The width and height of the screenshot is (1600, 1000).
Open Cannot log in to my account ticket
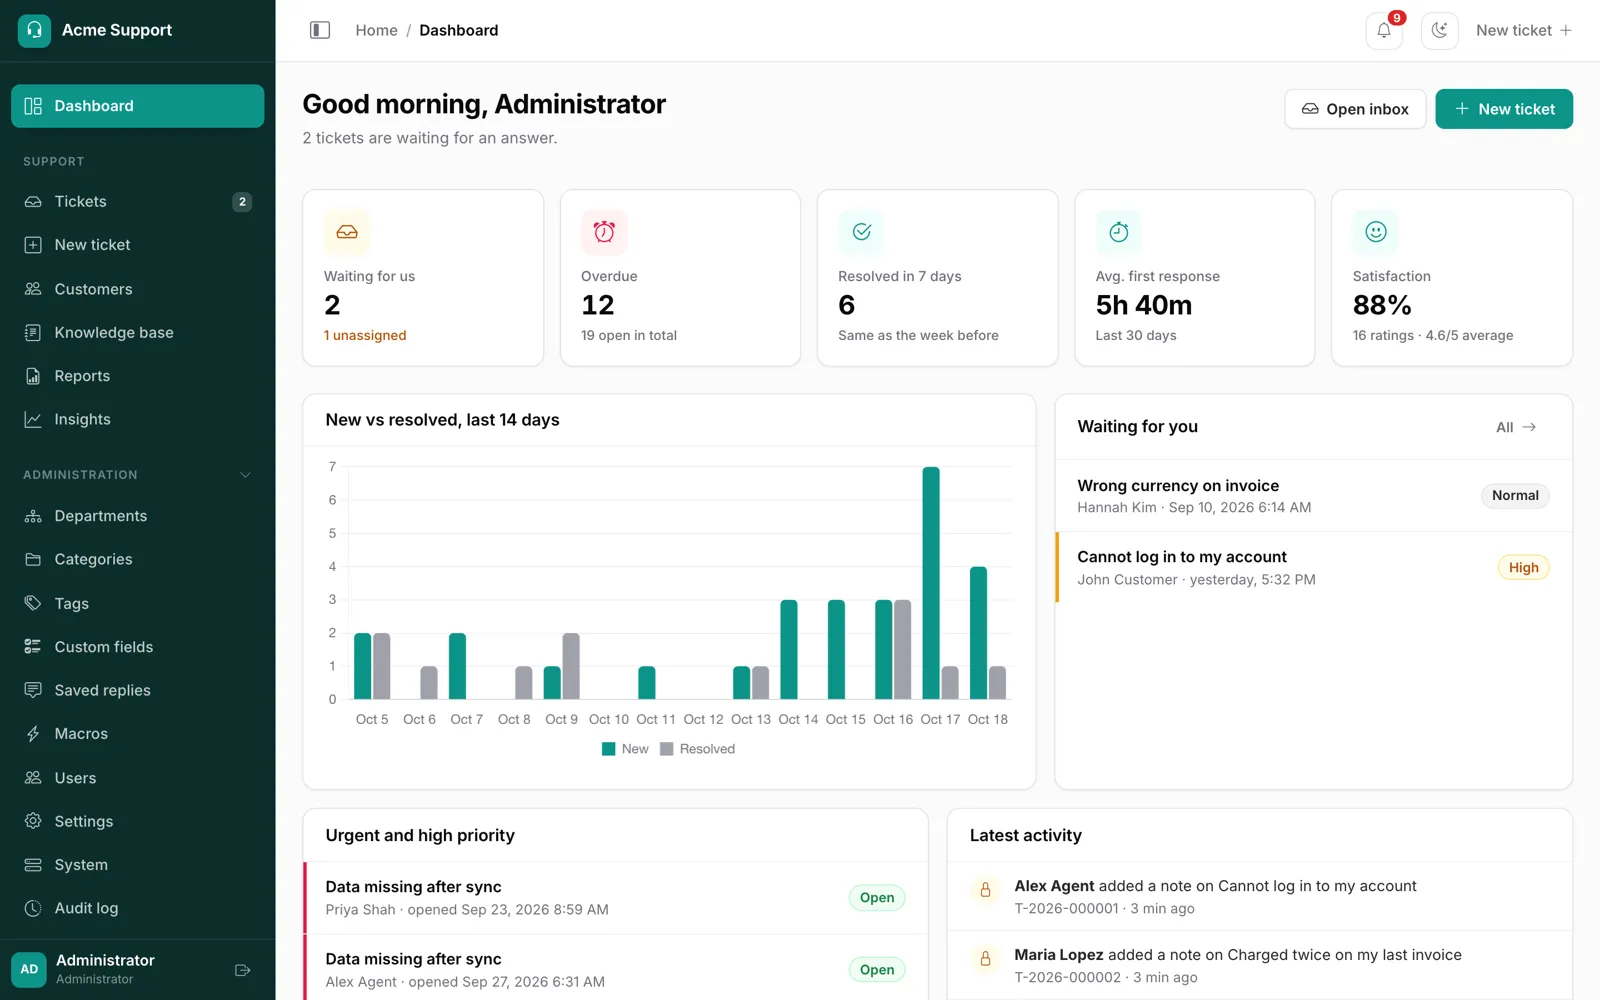(1313, 567)
